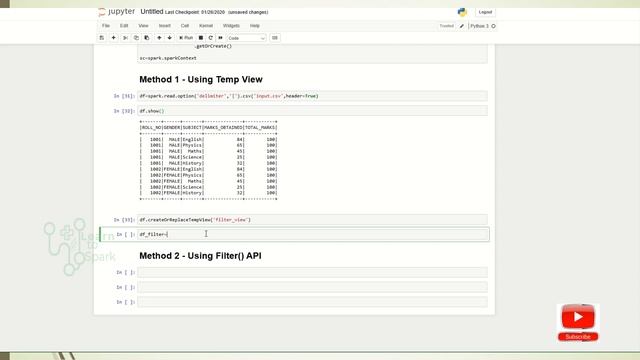
Task: Click the Method 2 - Using Filter() API heading
Action: tap(200, 256)
